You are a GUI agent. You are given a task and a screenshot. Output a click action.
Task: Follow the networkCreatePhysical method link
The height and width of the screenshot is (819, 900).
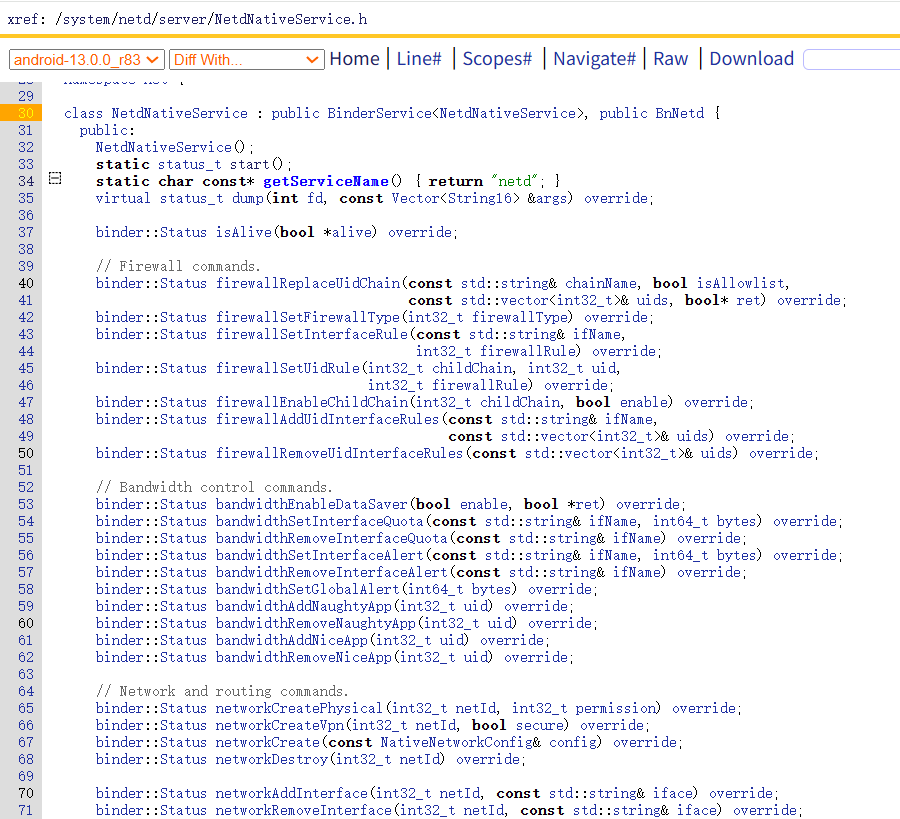299,708
